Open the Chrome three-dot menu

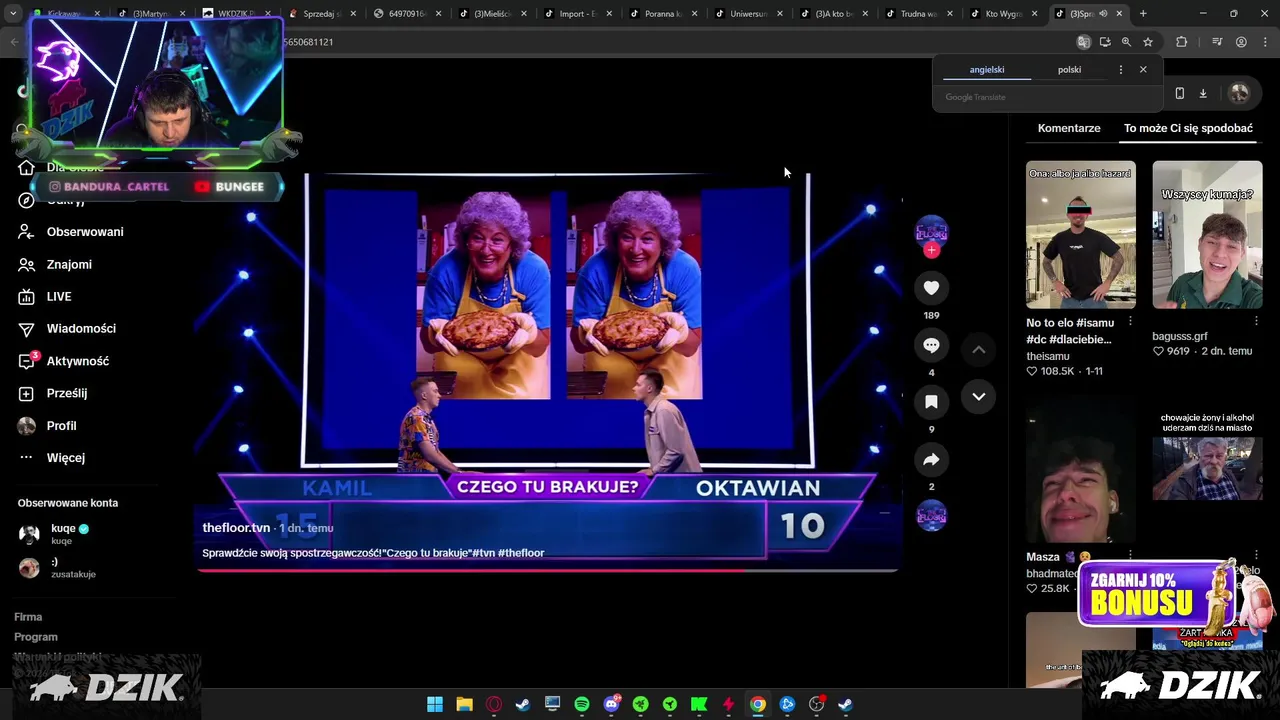(1263, 42)
